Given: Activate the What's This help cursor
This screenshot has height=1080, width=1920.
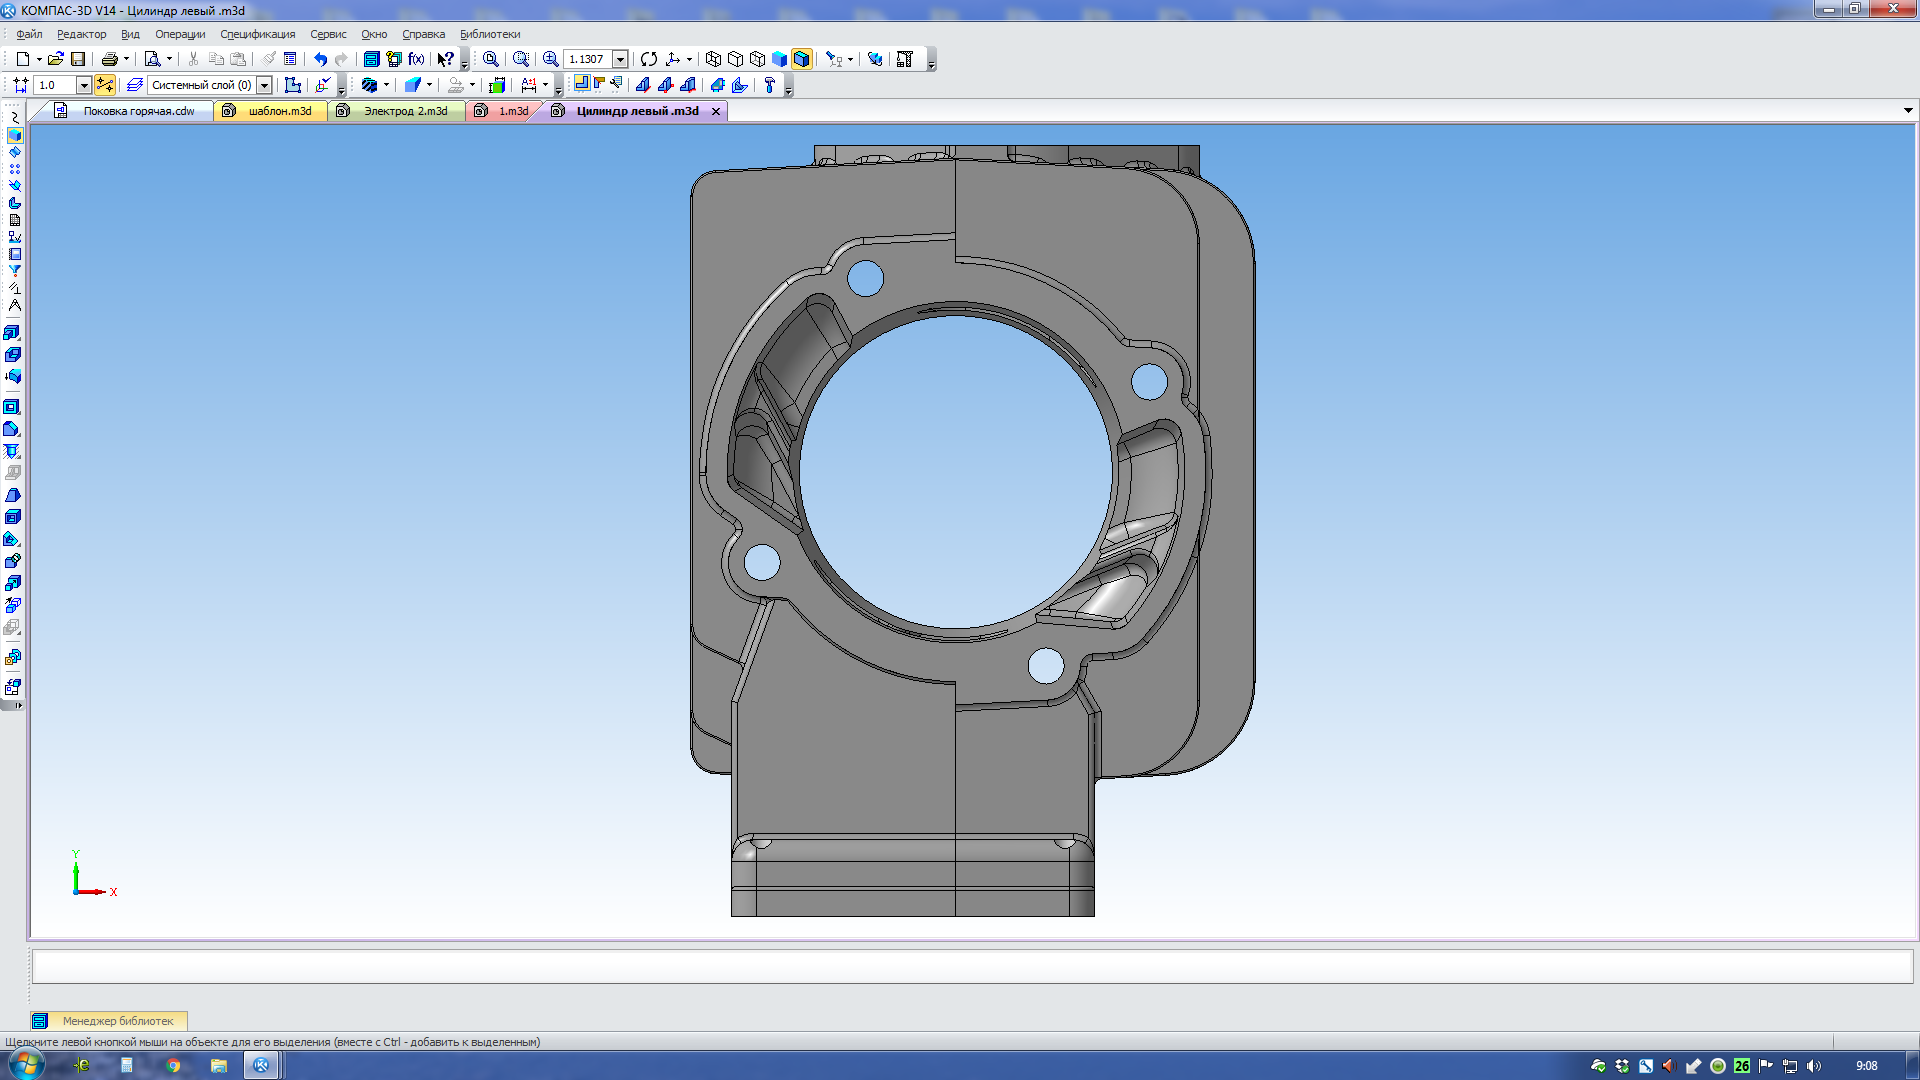Looking at the screenshot, I should click(446, 59).
